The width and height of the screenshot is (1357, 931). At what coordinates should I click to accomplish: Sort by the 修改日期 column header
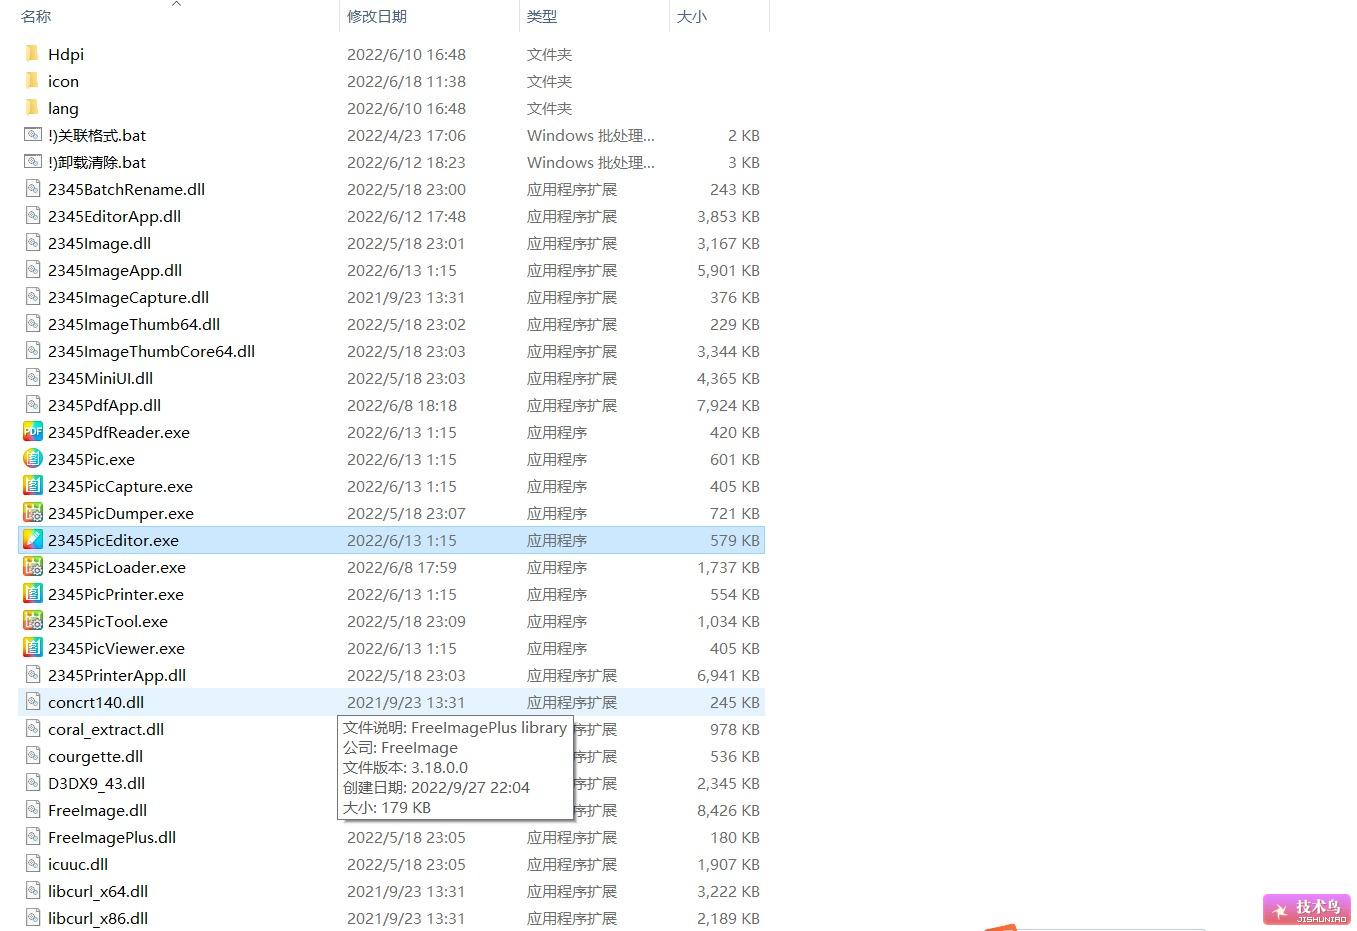(377, 17)
